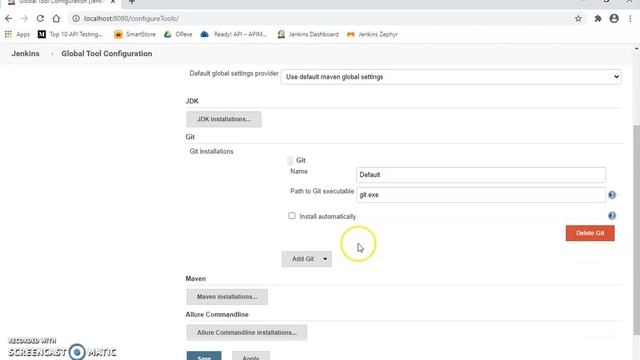640x360 pixels.
Task: Expand JDK installations
Action: 224,119
